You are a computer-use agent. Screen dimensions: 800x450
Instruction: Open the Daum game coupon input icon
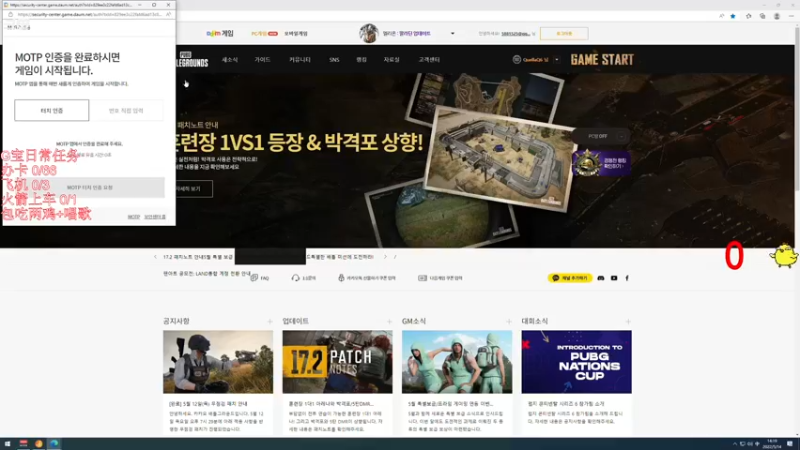click(x=422, y=278)
